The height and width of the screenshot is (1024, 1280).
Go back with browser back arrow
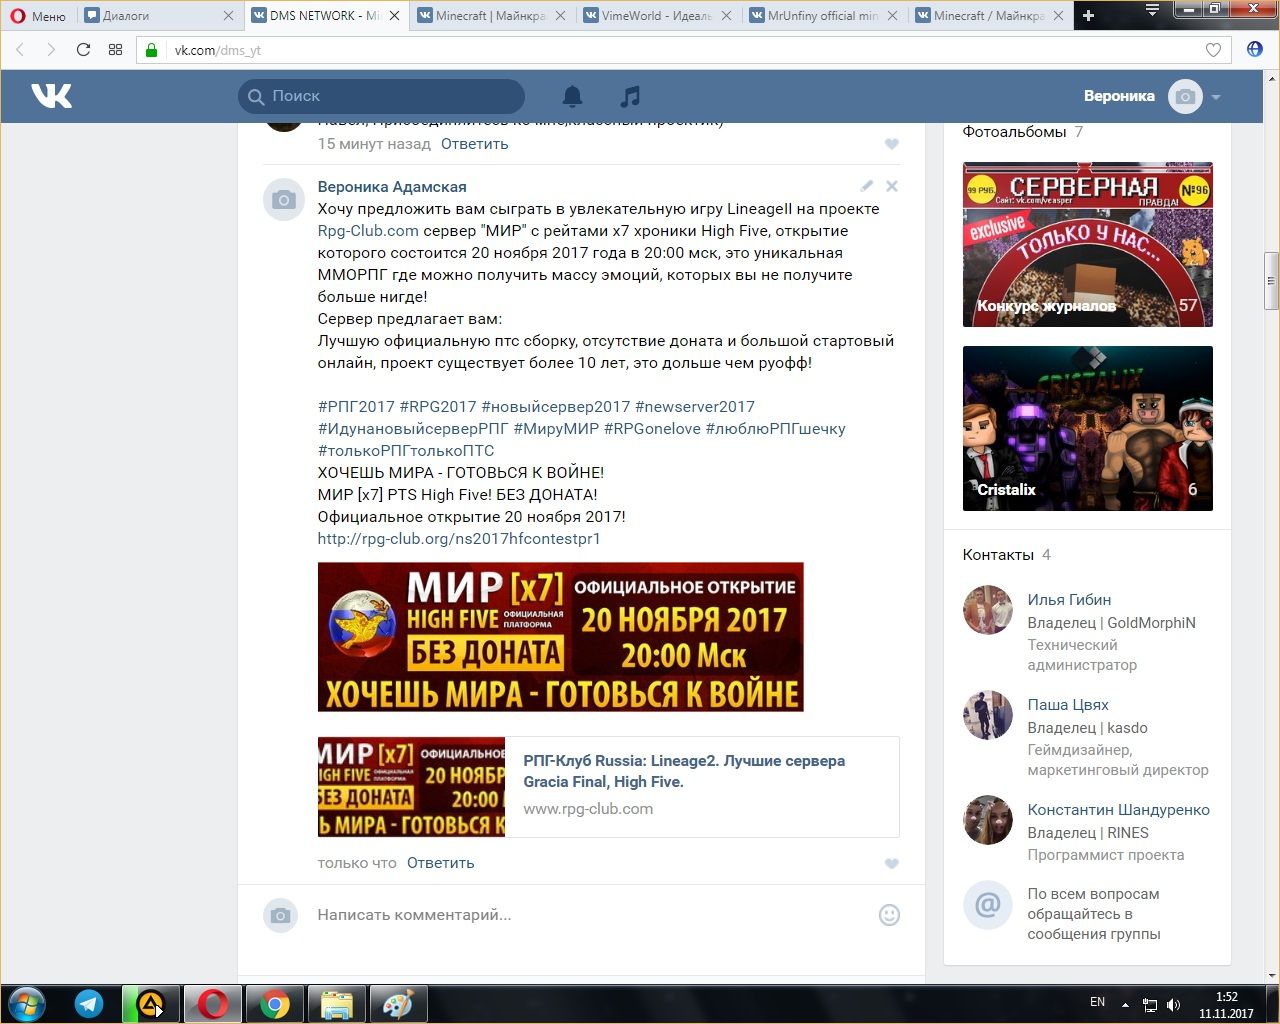click(x=21, y=50)
